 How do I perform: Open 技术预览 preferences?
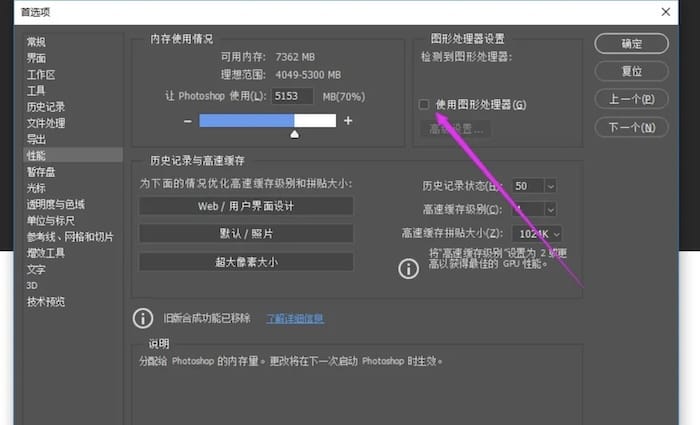coord(46,302)
